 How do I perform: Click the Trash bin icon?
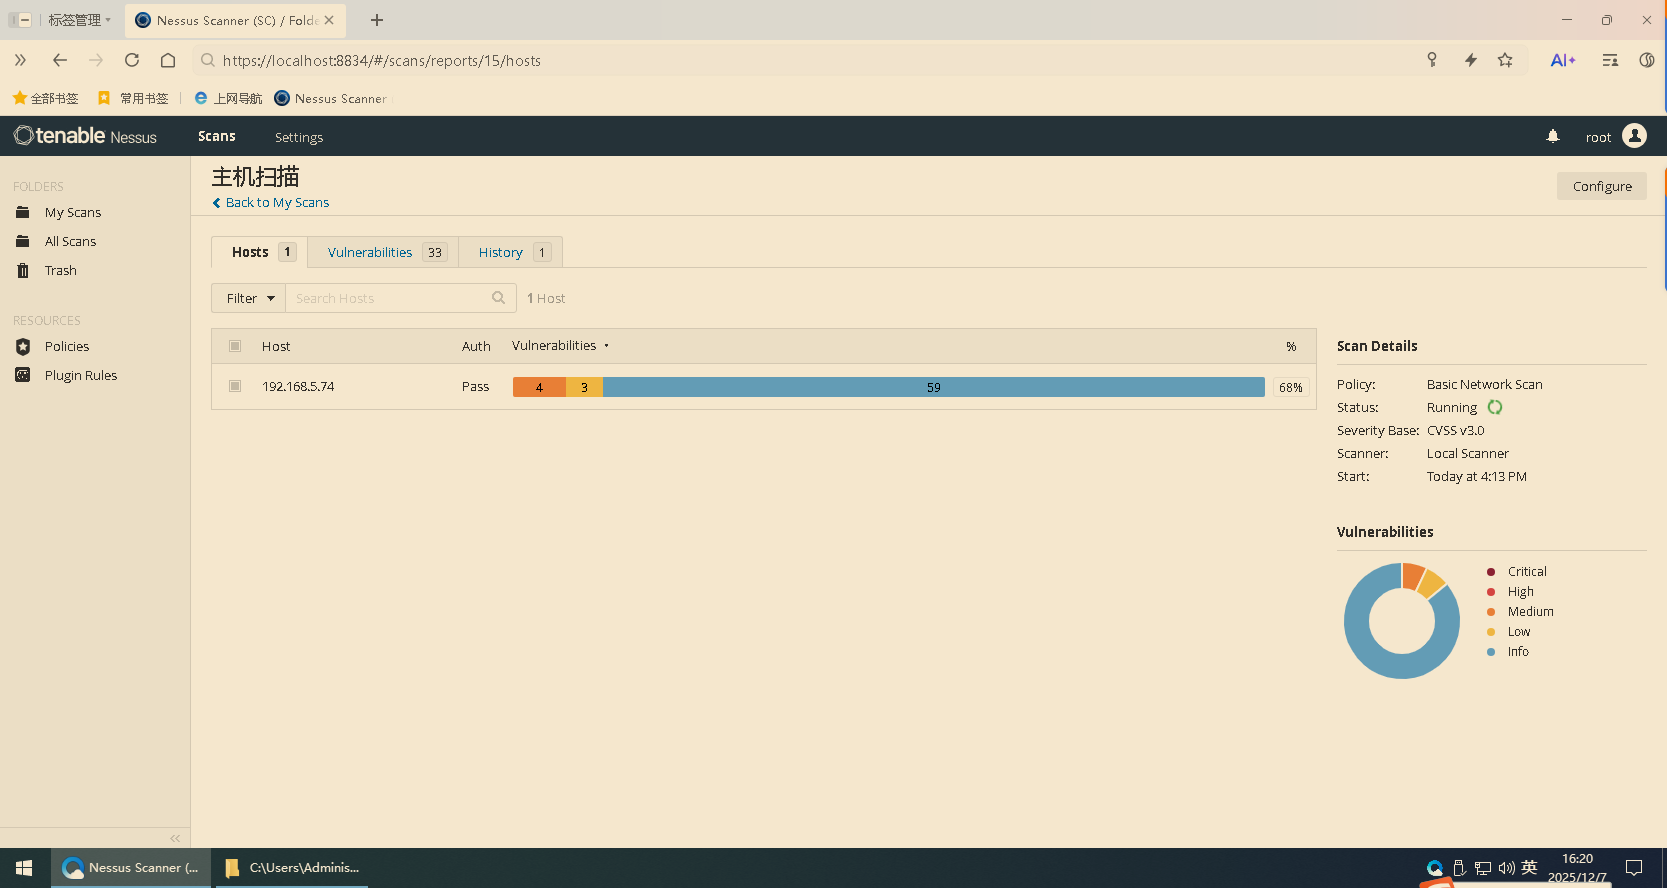click(23, 271)
